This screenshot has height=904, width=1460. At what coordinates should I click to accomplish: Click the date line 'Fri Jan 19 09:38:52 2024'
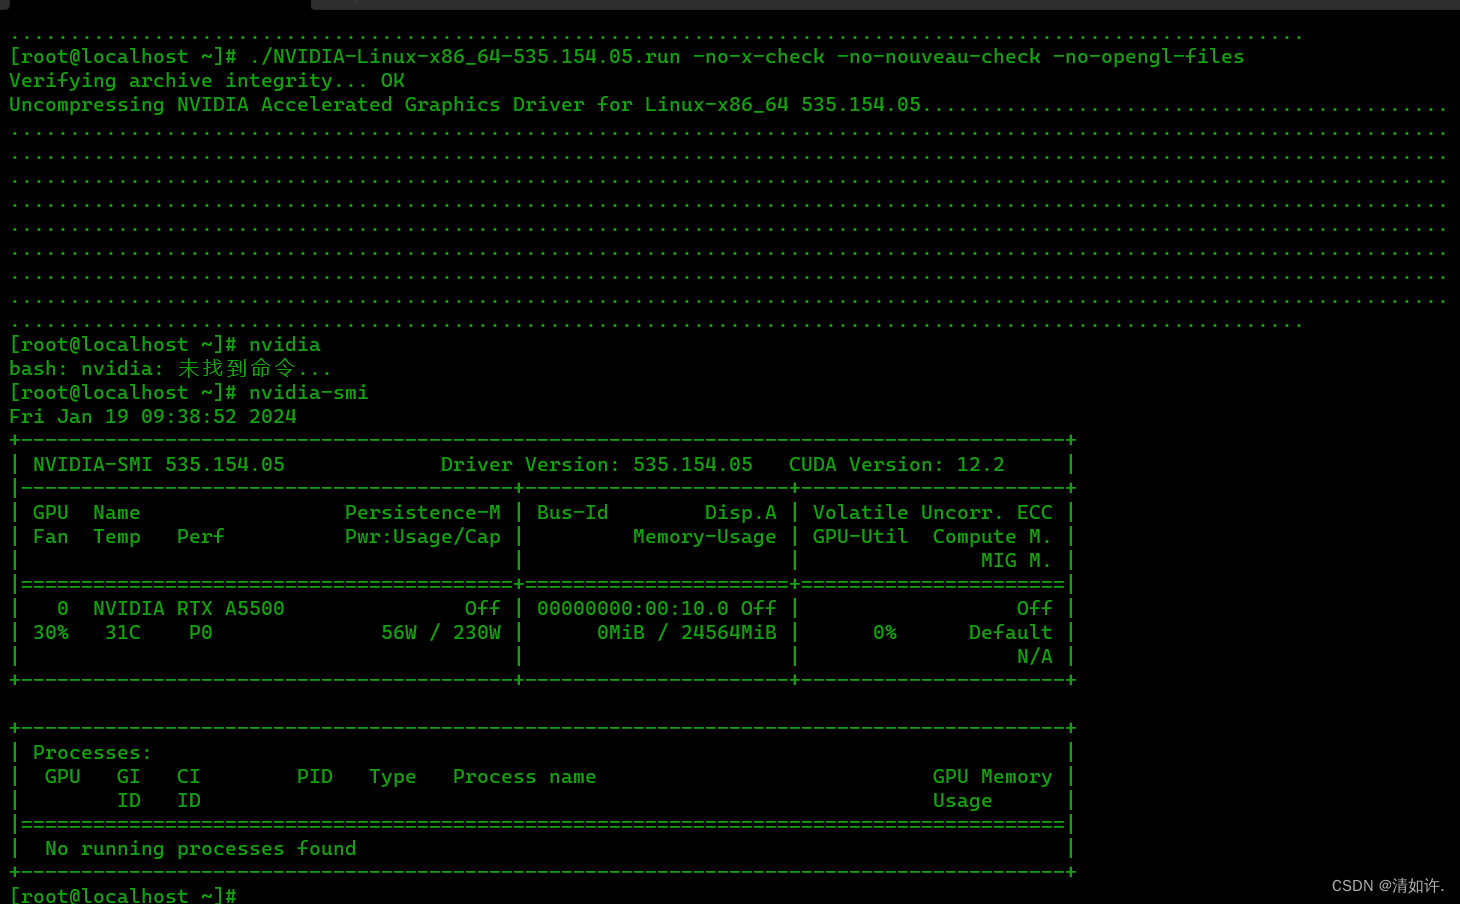pyautogui.click(x=153, y=417)
